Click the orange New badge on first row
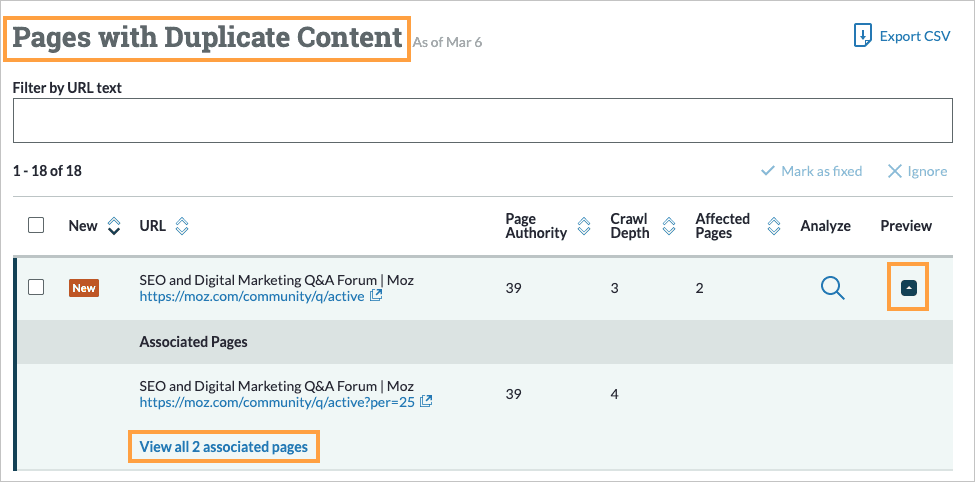Image resolution: width=975 pixels, height=482 pixels. click(84, 288)
